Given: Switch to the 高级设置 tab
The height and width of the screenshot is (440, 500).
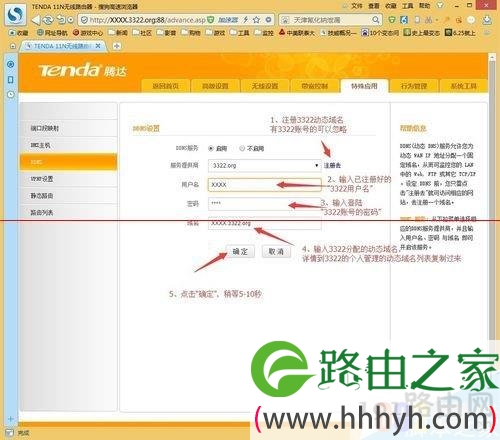Looking at the screenshot, I should tap(215, 86).
